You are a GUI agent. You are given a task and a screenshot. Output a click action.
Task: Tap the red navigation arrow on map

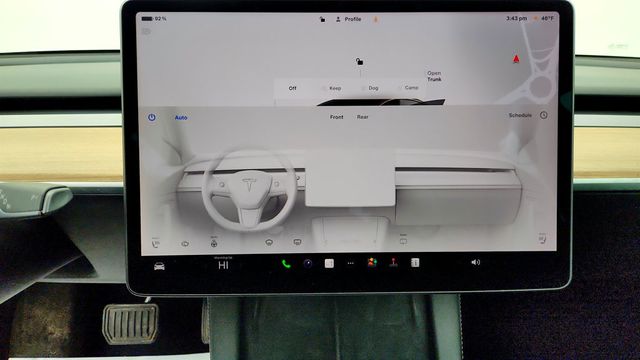516,59
